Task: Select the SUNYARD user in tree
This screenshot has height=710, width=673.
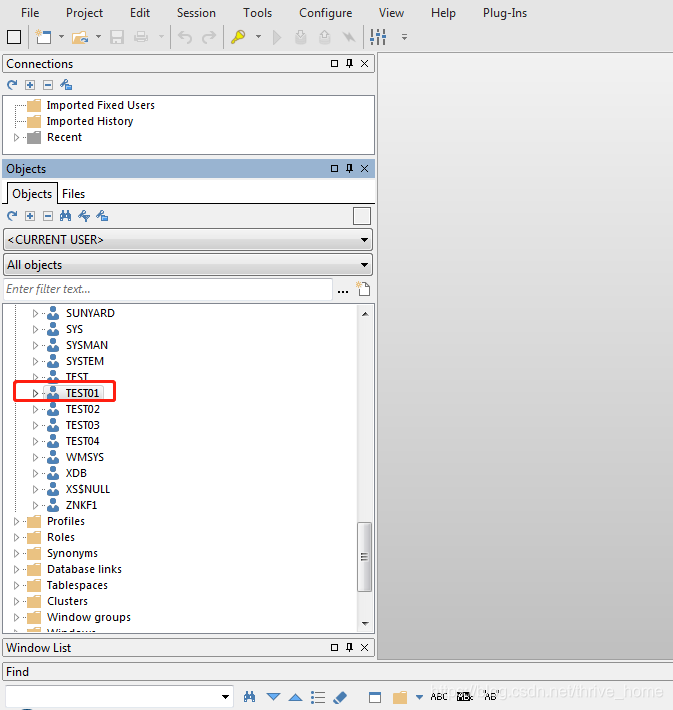Action: click(x=90, y=313)
